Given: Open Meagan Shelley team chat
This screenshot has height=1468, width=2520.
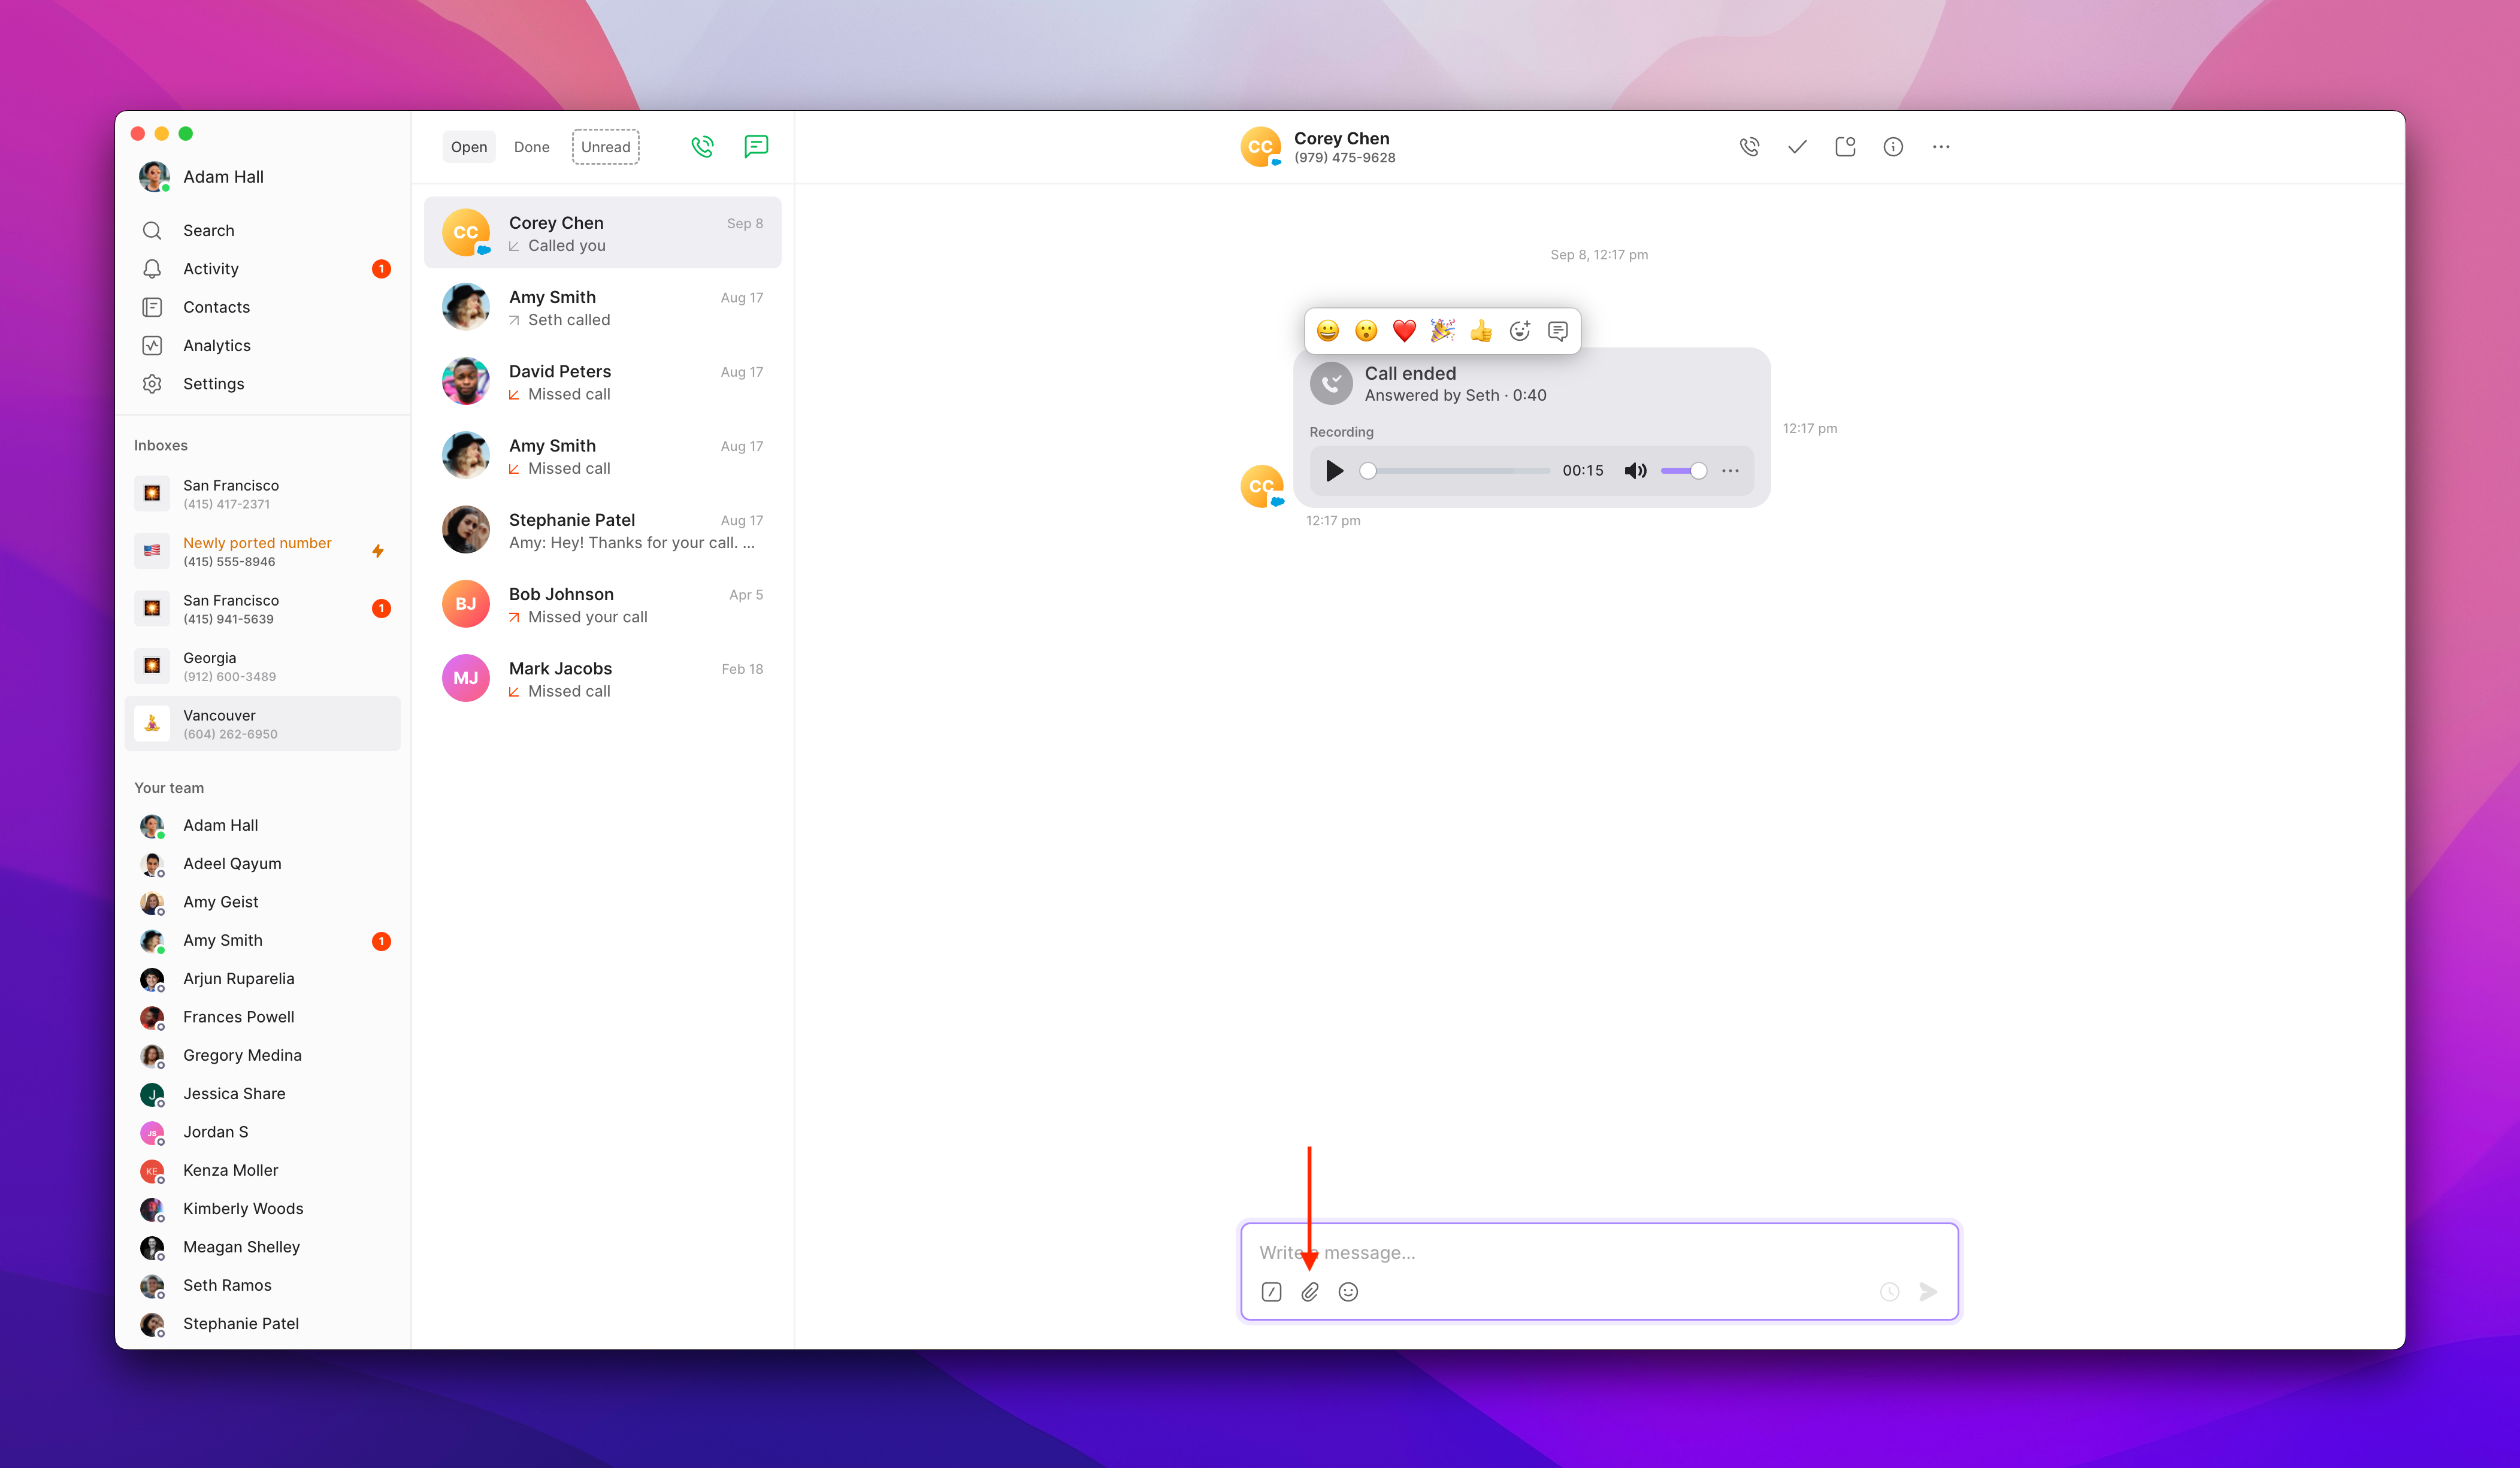Looking at the screenshot, I should (x=263, y=1247).
